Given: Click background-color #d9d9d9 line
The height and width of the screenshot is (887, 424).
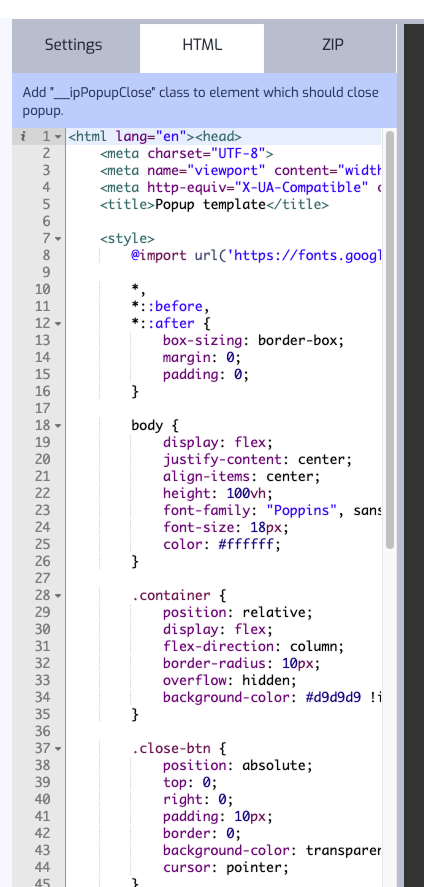Looking at the screenshot, I should click(272, 697).
